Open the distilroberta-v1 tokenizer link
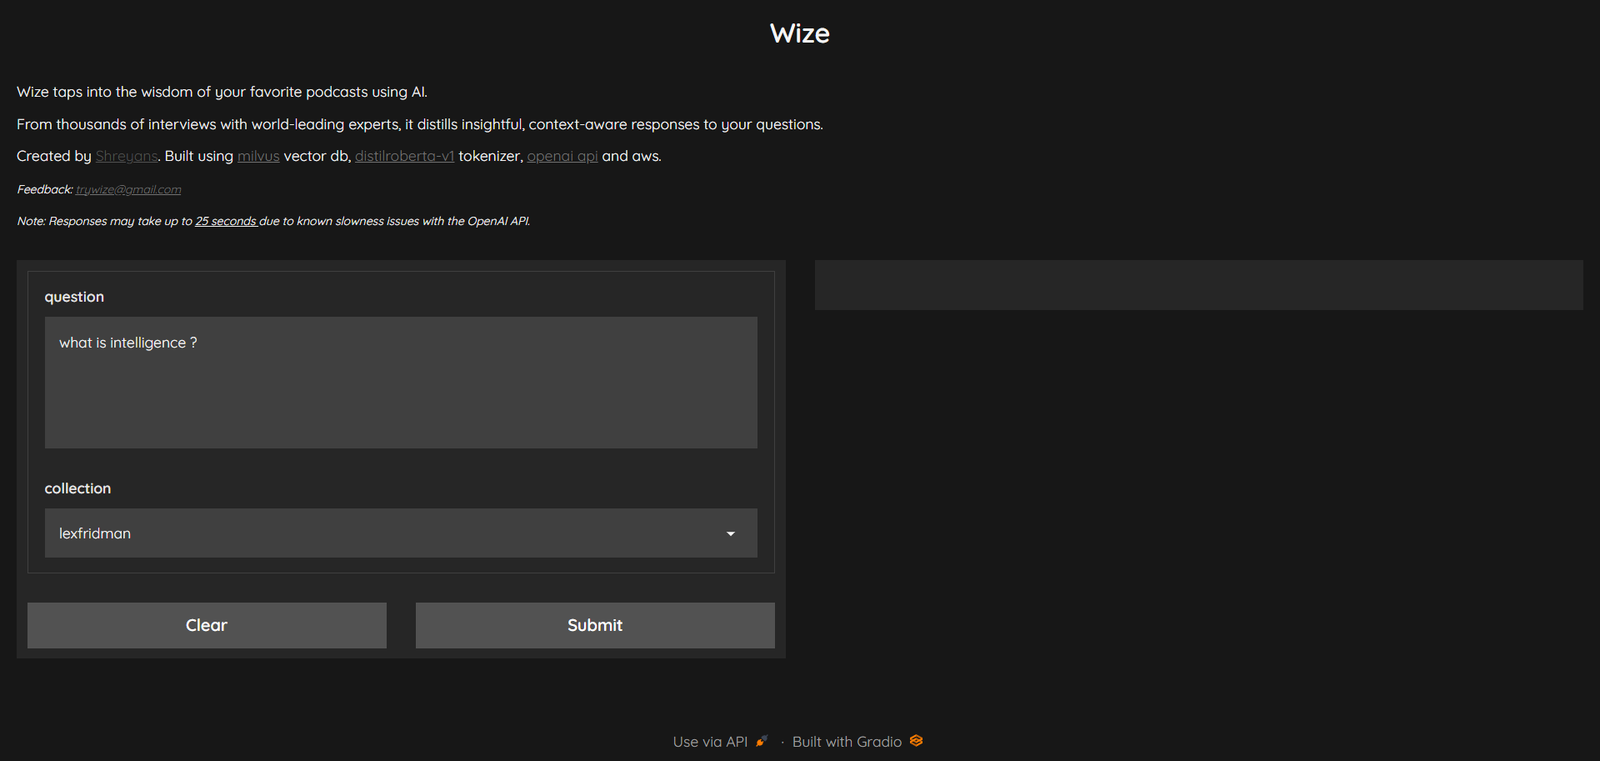This screenshot has width=1600, height=761. pos(404,156)
